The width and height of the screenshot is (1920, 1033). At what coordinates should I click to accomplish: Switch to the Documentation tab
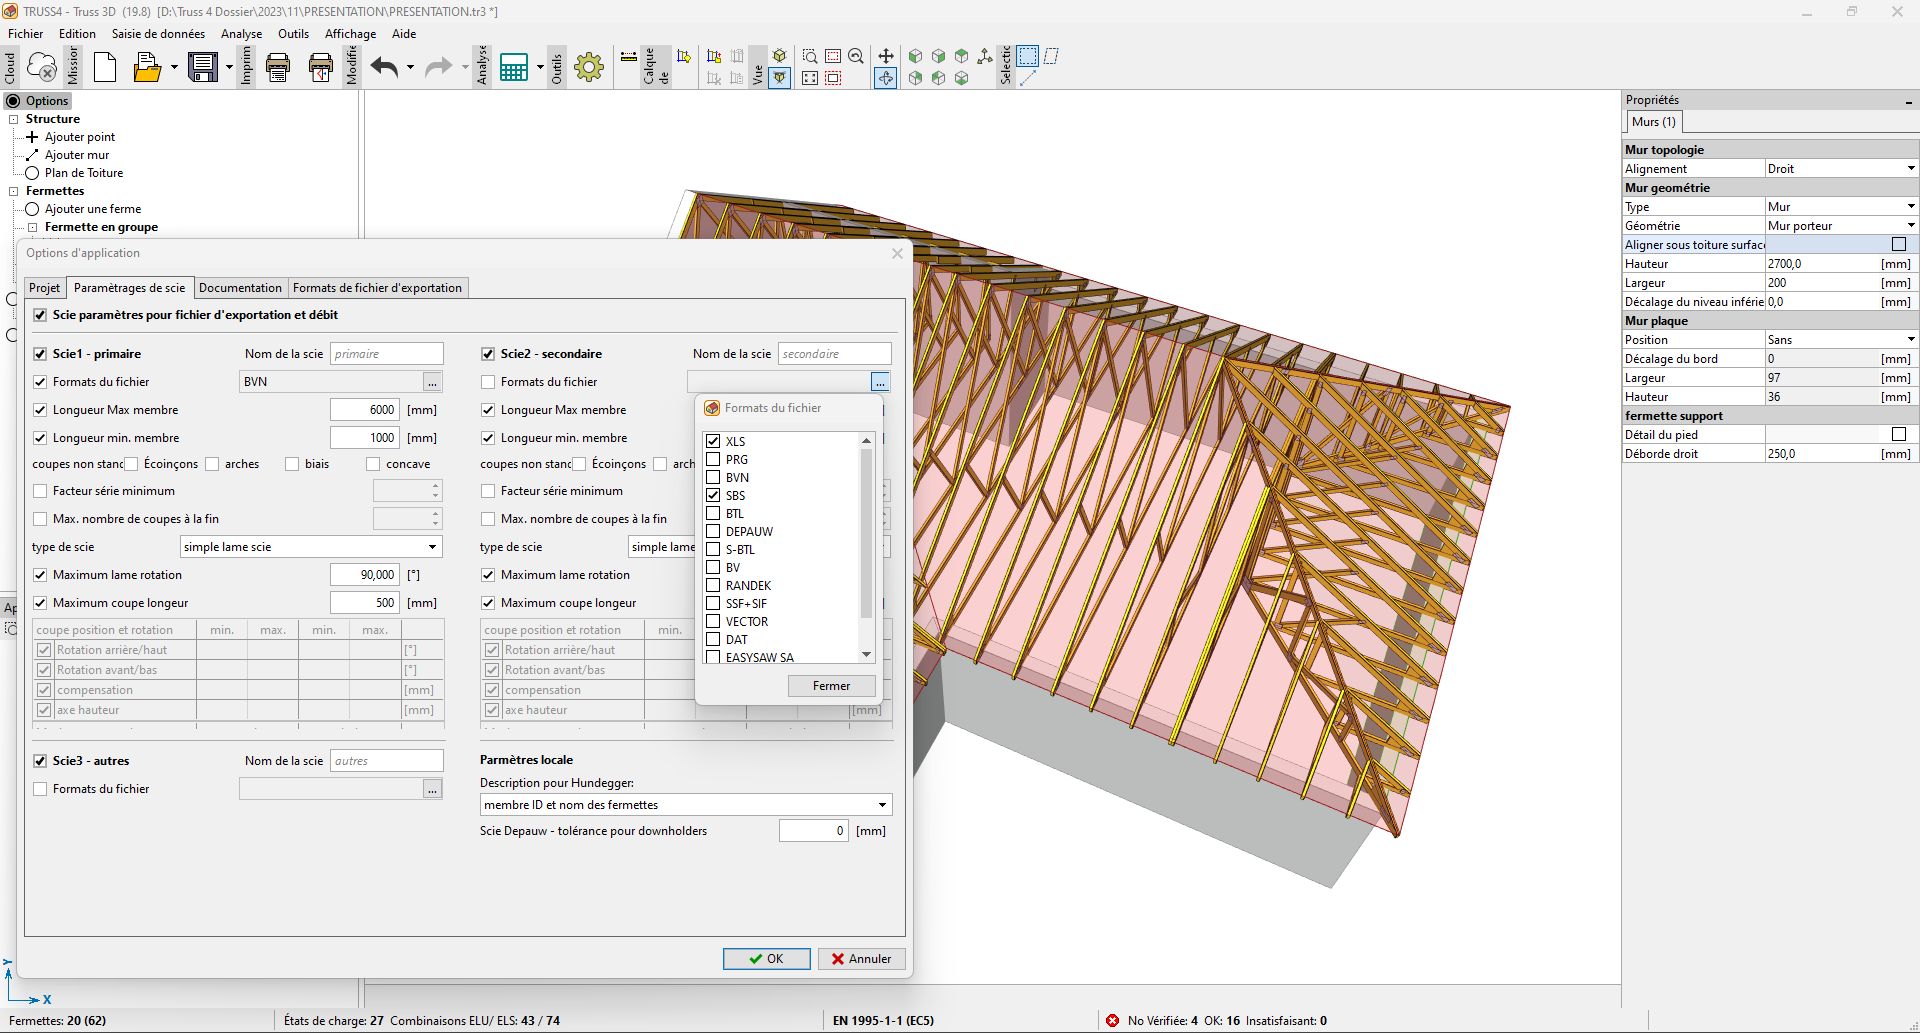coord(240,288)
